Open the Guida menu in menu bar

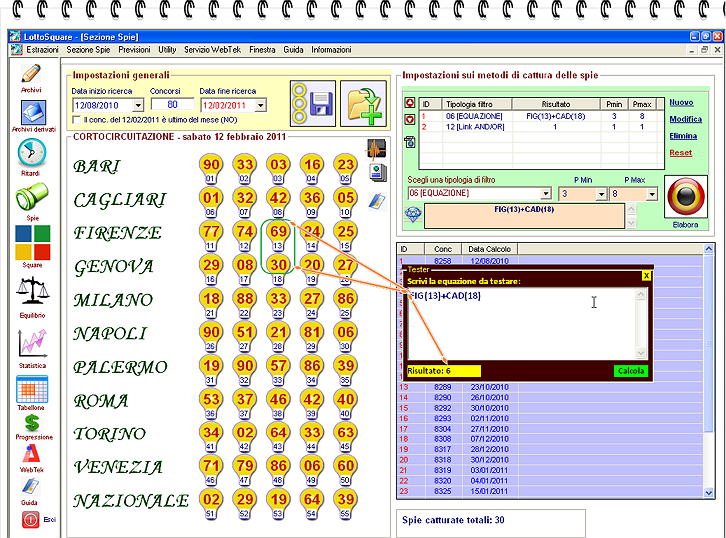(294, 50)
